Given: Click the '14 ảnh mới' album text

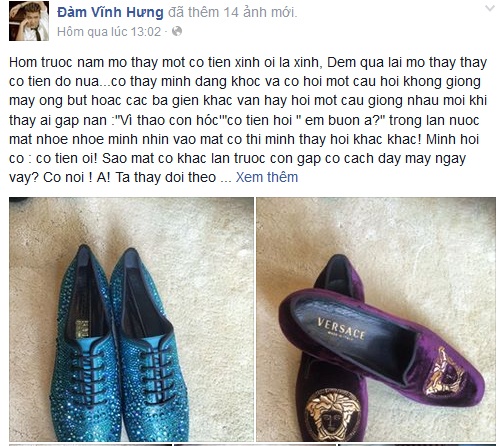Looking at the screenshot, I should tap(260, 13).
